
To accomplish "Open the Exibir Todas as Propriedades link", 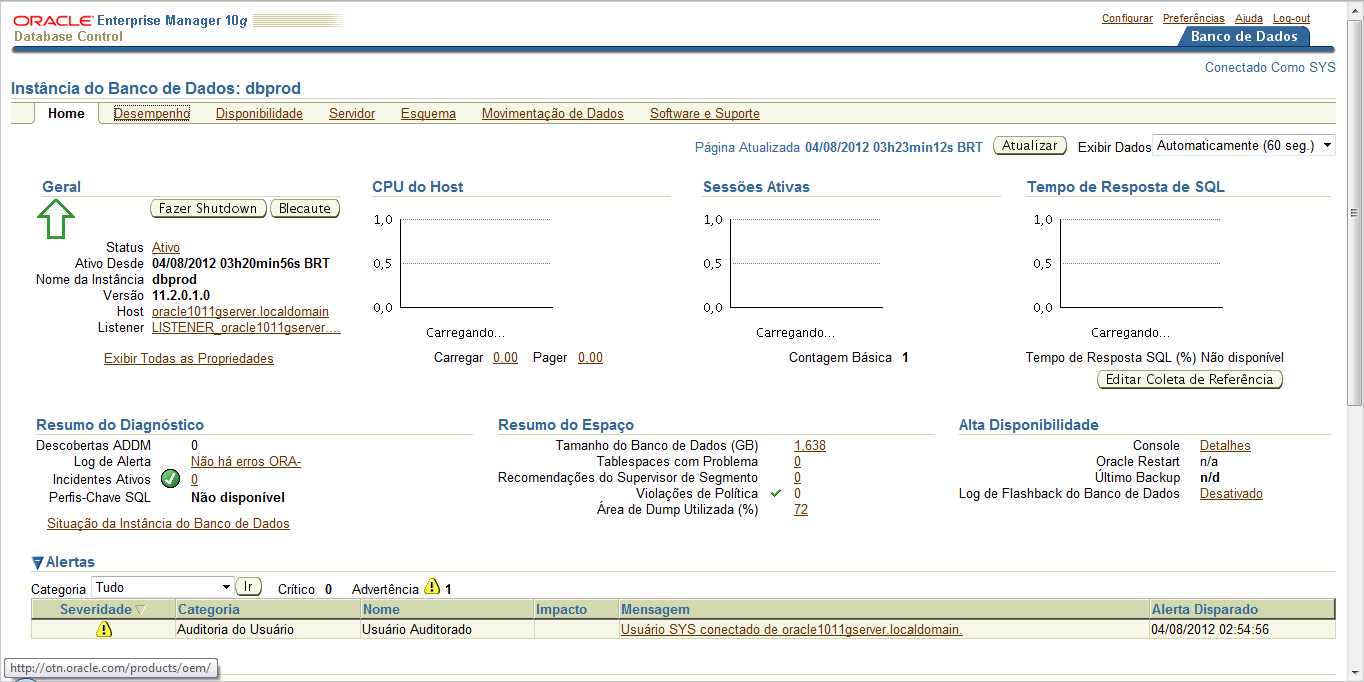I will coord(188,358).
